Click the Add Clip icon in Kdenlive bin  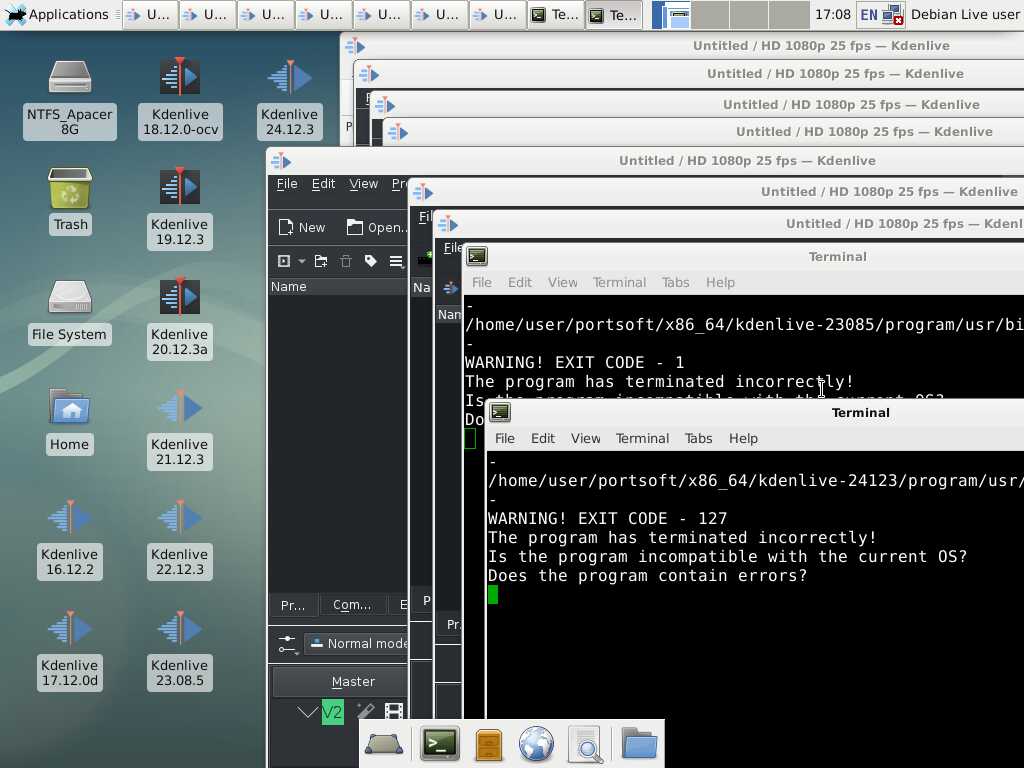tap(283, 261)
